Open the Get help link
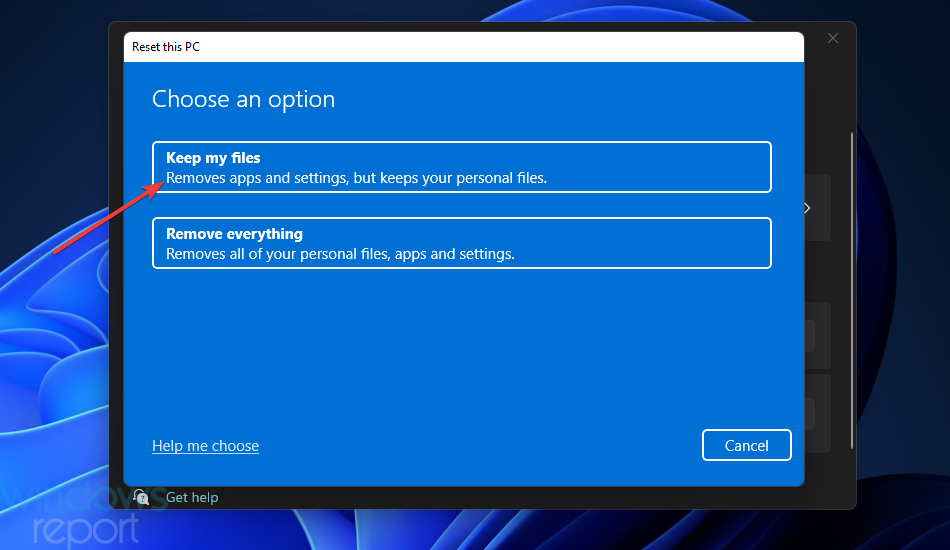This screenshot has width=950, height=550. tap(192, 497)
